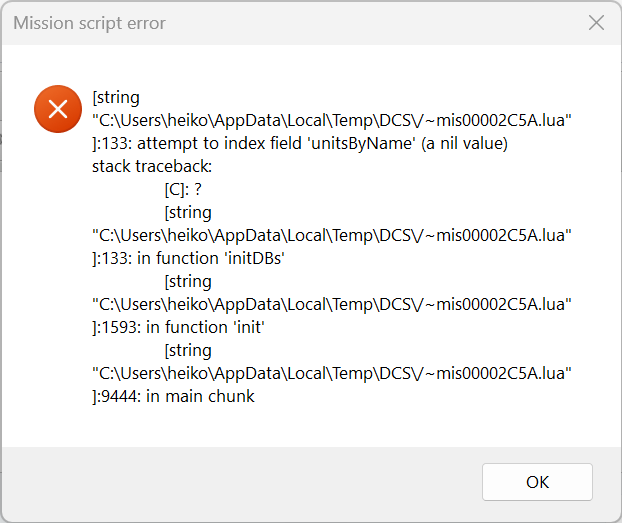Close the Mission script error dialog

tap(596, 23)
